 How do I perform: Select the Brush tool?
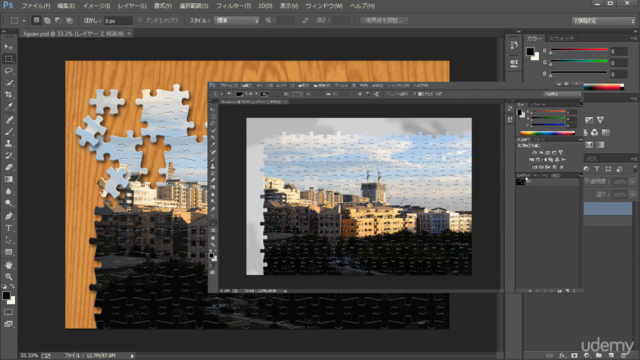[x=9, y=131]
